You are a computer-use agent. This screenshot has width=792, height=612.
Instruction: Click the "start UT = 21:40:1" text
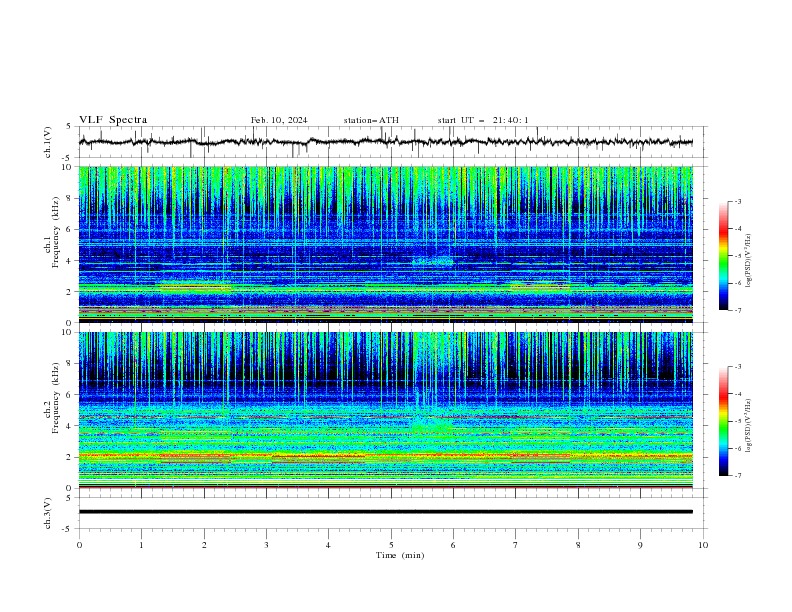[483, 120]
